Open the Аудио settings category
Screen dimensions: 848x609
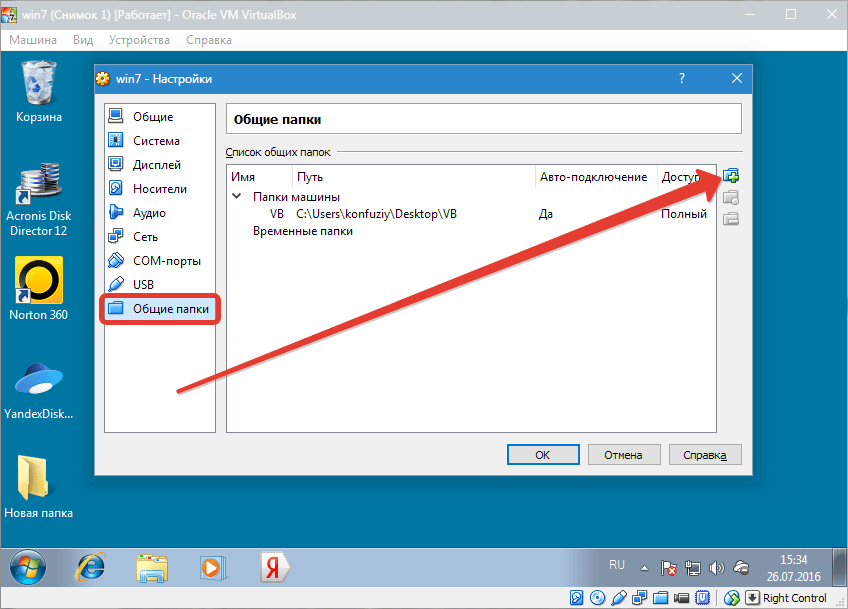pos(160,212)
